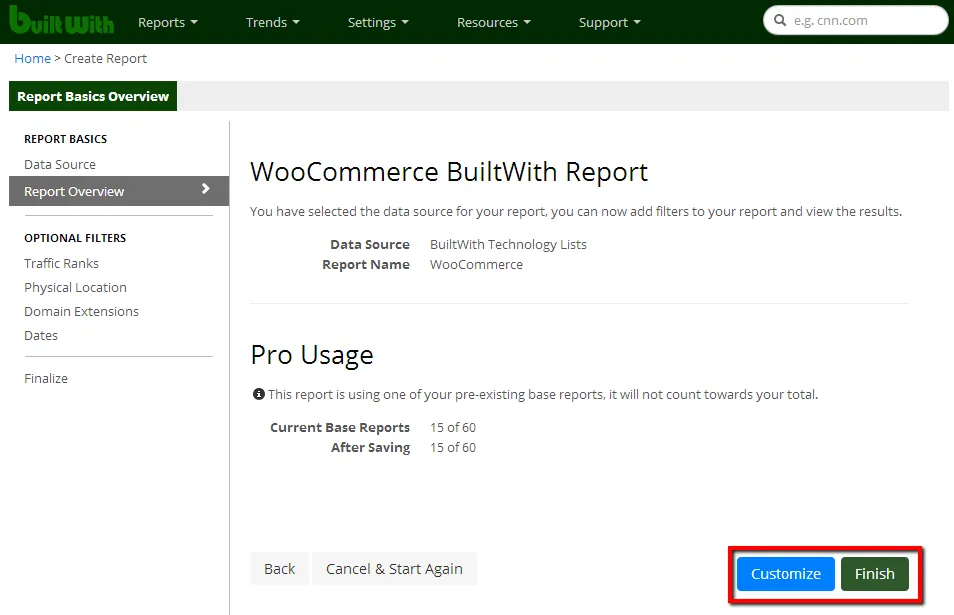
Task: Click the chevron arrow on Report Overview
Action: click(x=206, y=189)
